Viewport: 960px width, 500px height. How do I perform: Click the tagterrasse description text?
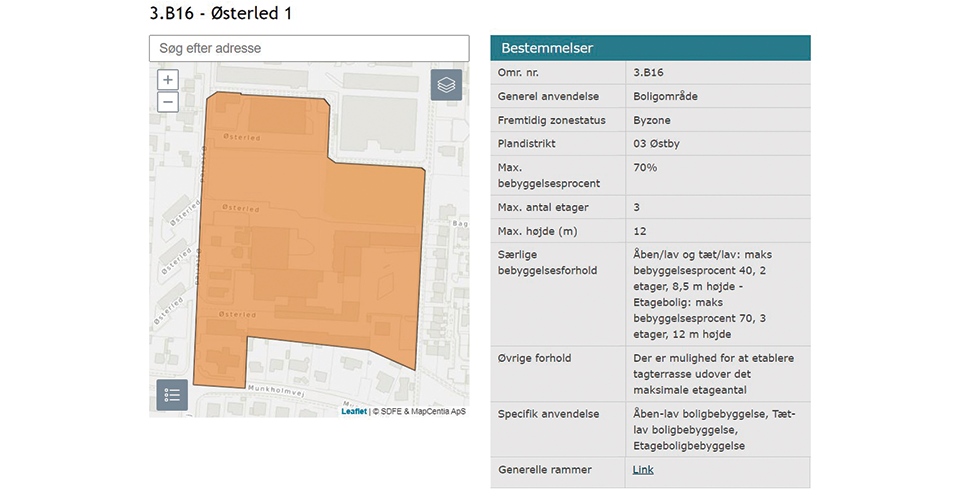click(713, 374)
